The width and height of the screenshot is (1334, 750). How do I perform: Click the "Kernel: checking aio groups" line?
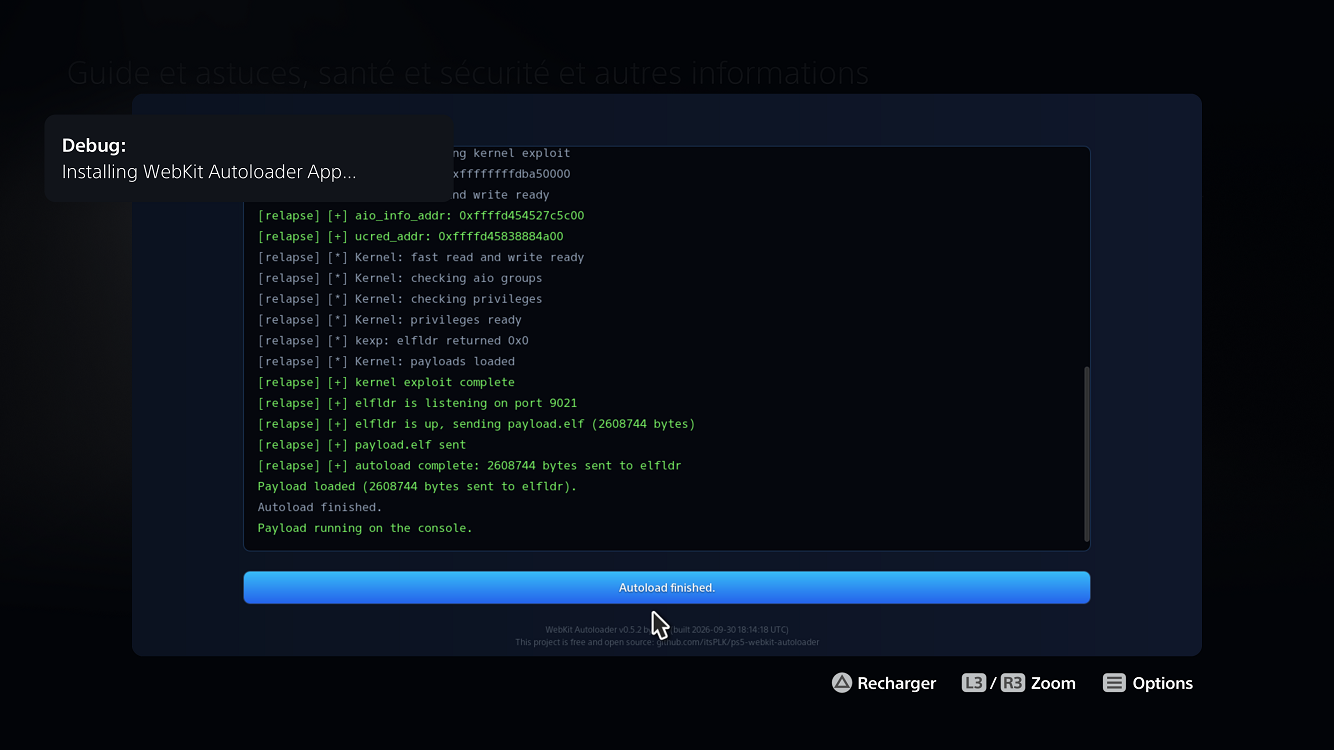point(400,278)
